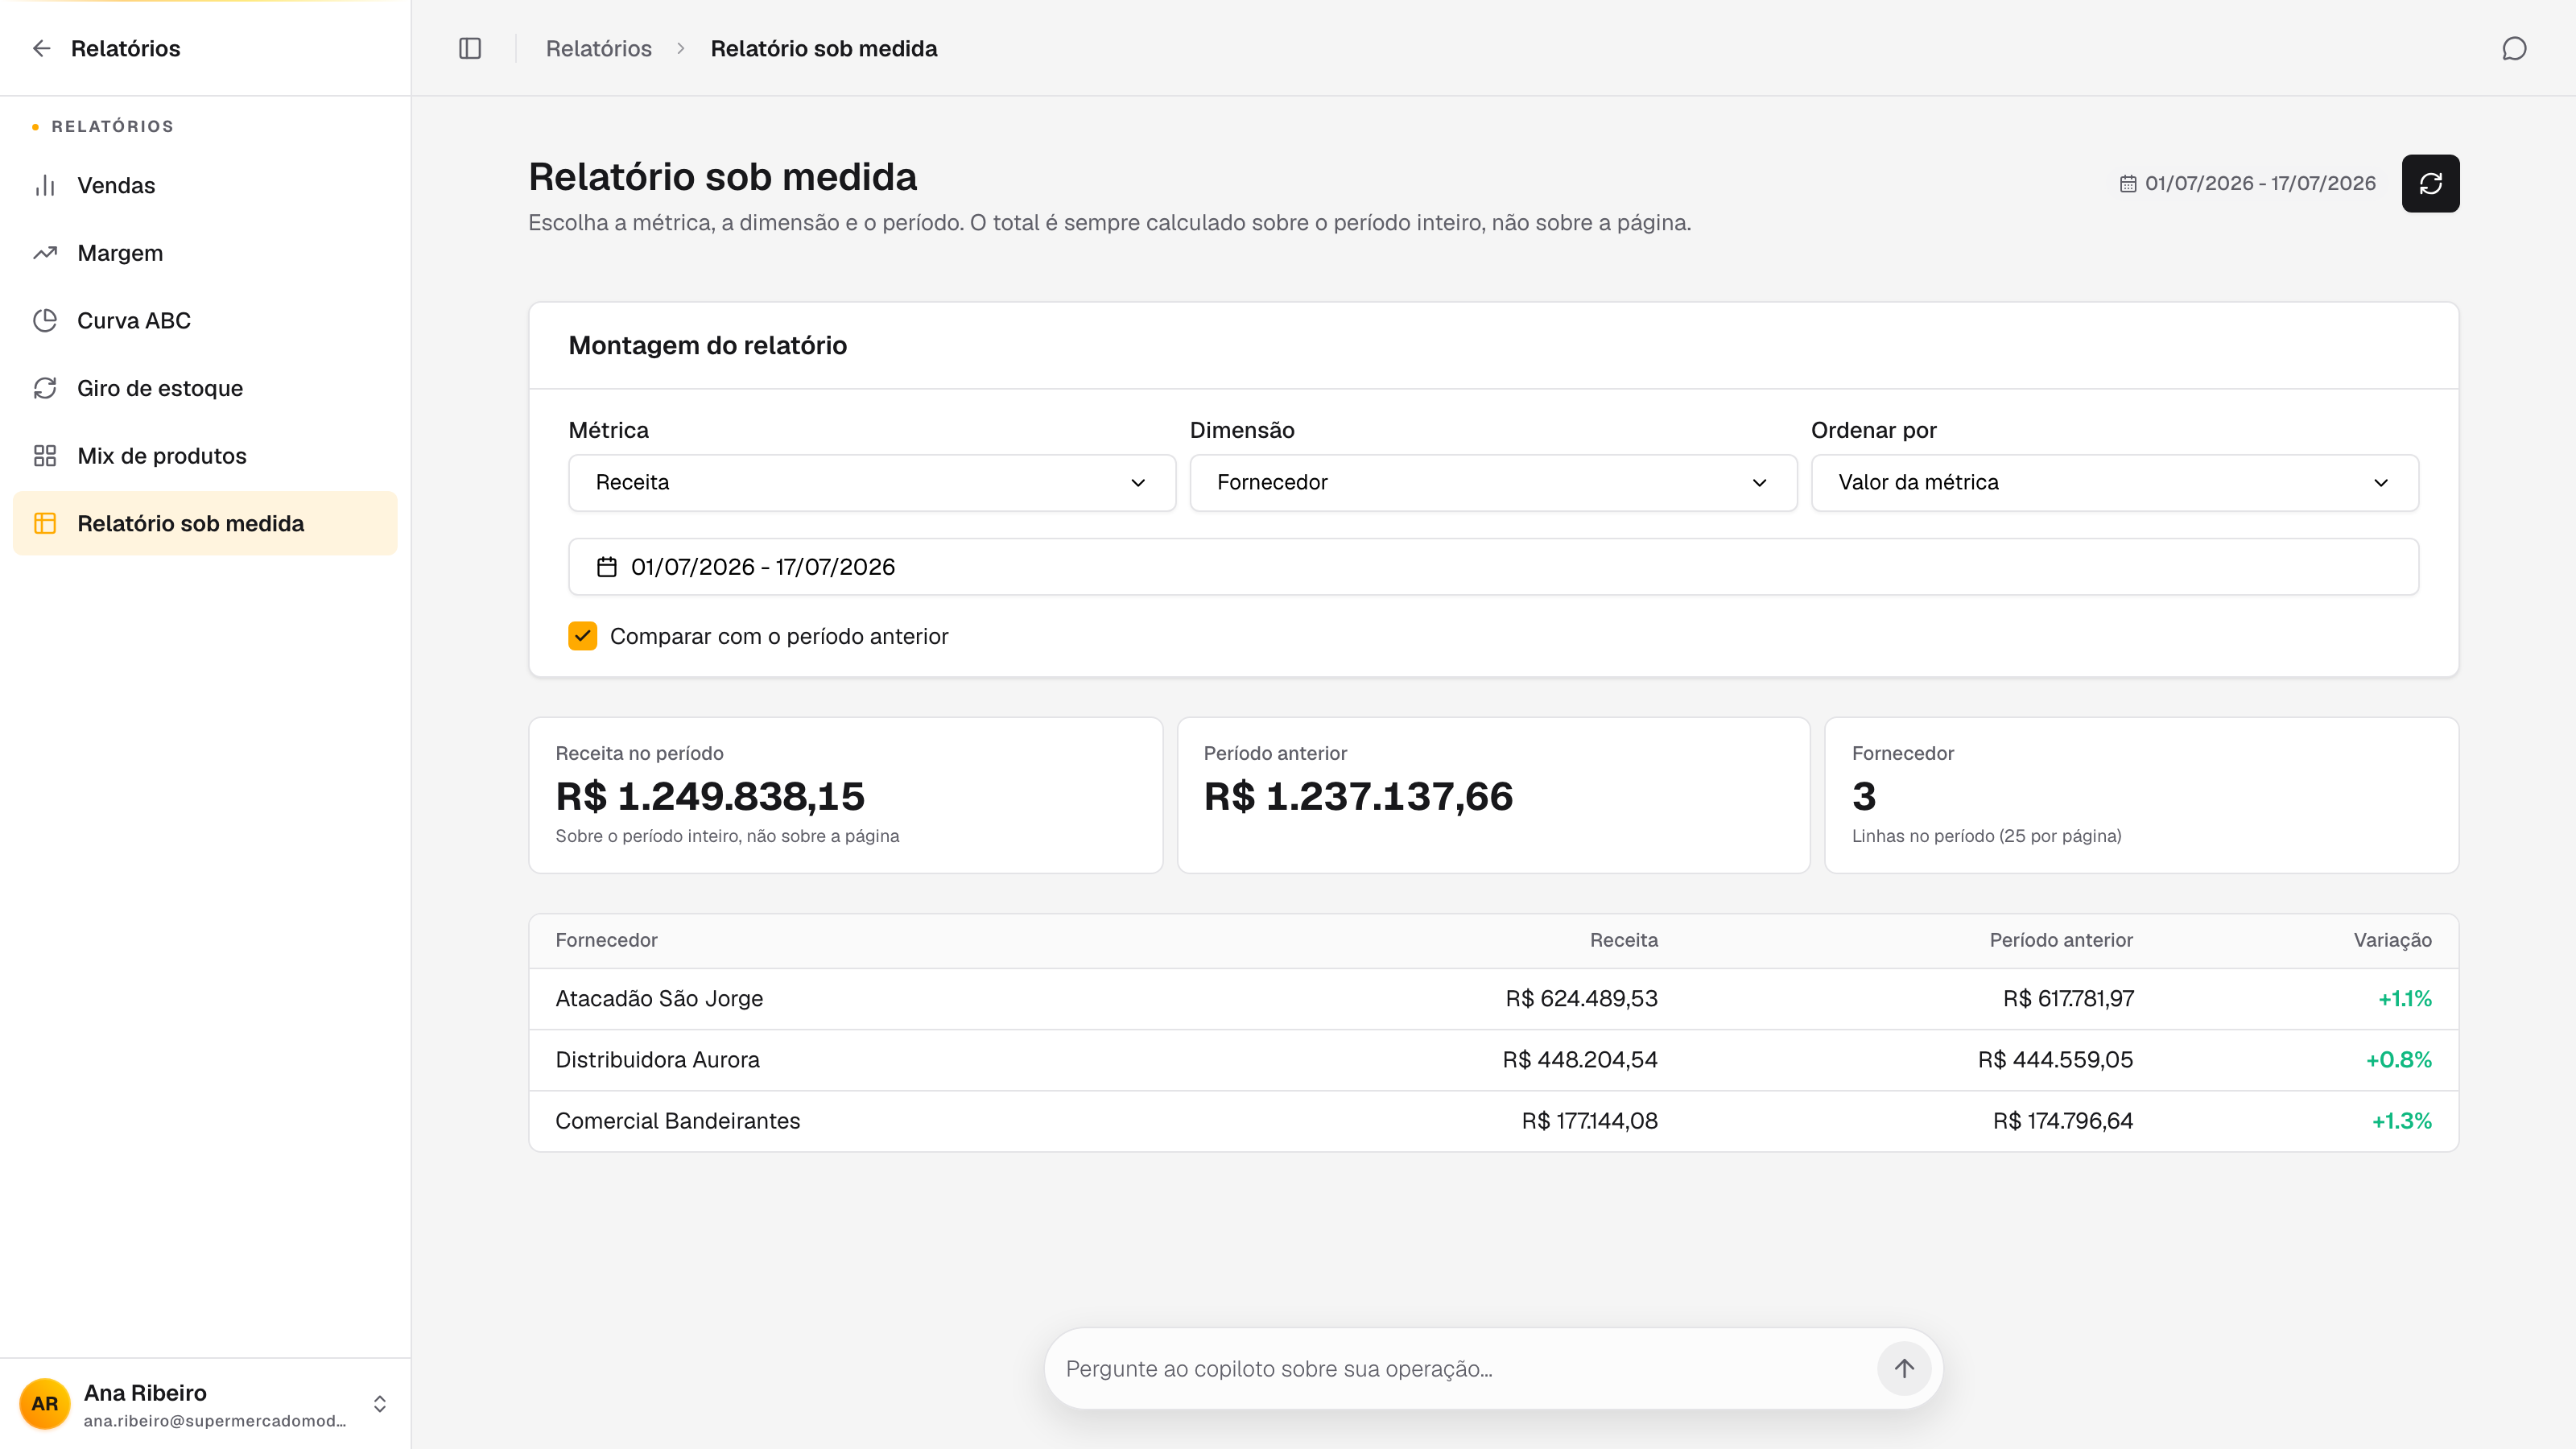
Task: Click the Curva ABC pie icon
Action: [x=45, y=320]
